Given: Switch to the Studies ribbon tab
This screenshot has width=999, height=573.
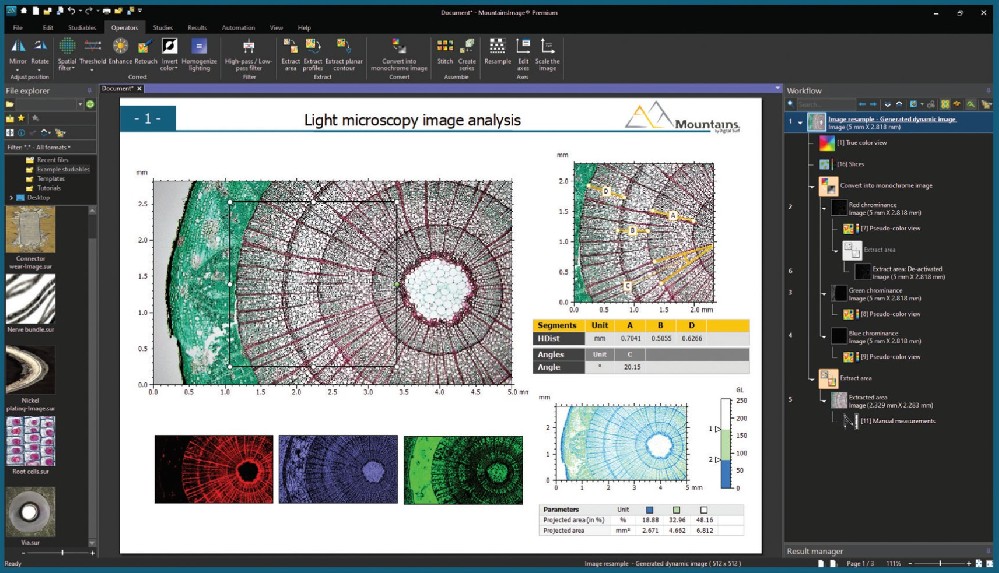Looking at the screenshot, I should [163, 28].
